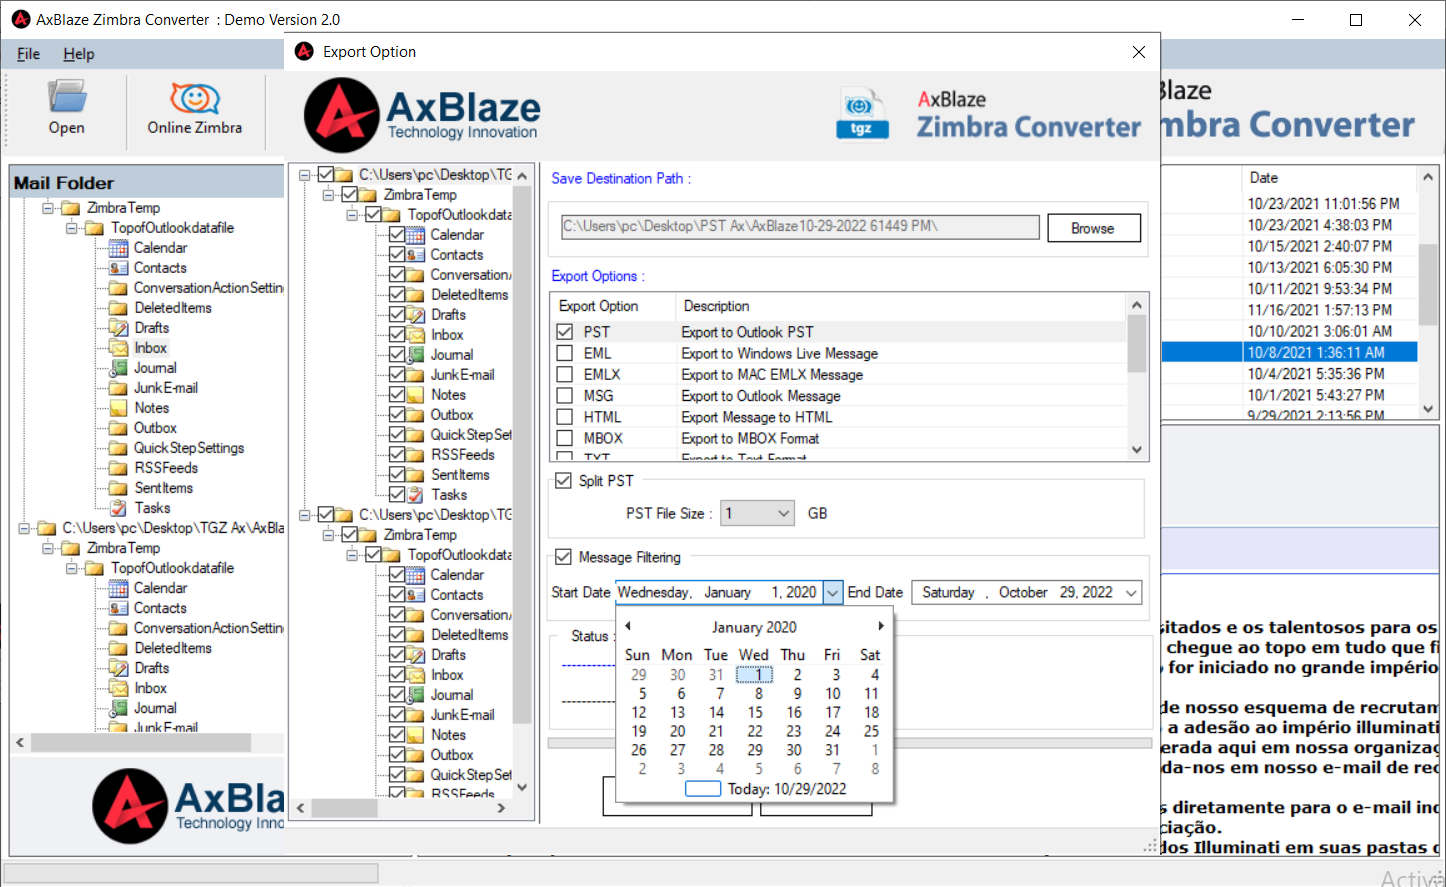1446x887 pixels.
Task: Open the End Date calendar dropdown
Action: (1131, 593)
